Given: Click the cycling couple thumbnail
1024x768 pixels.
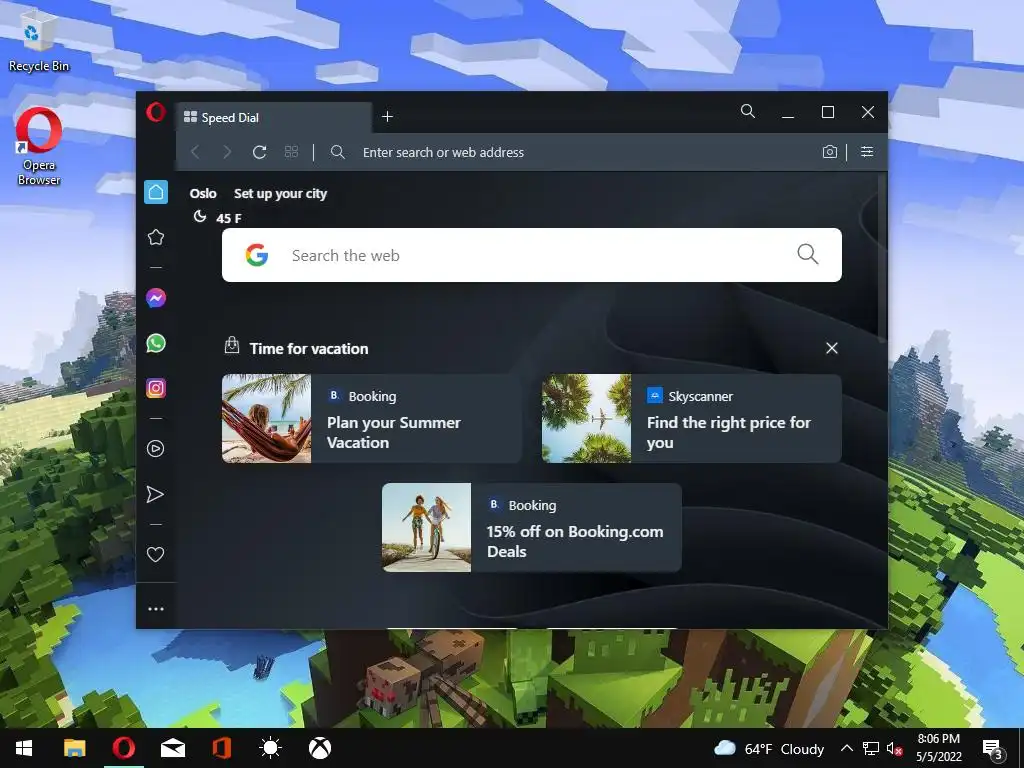Looking at the screenshot, I should point(426,528).
